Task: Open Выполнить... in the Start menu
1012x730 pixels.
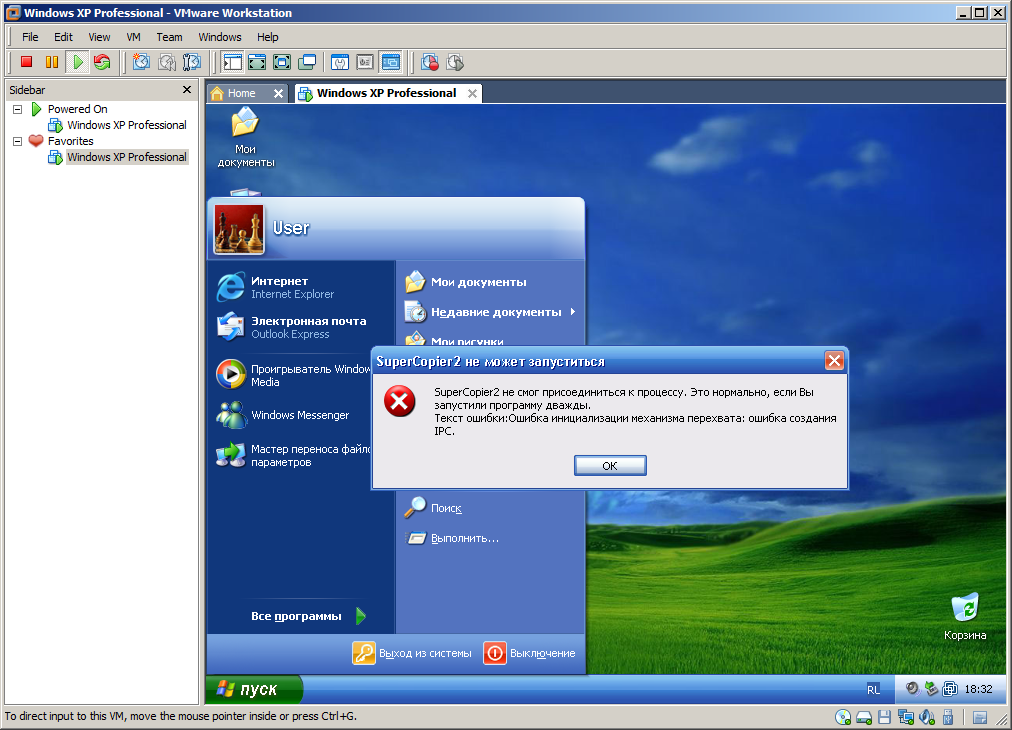Action: click(x=452, y=538)
